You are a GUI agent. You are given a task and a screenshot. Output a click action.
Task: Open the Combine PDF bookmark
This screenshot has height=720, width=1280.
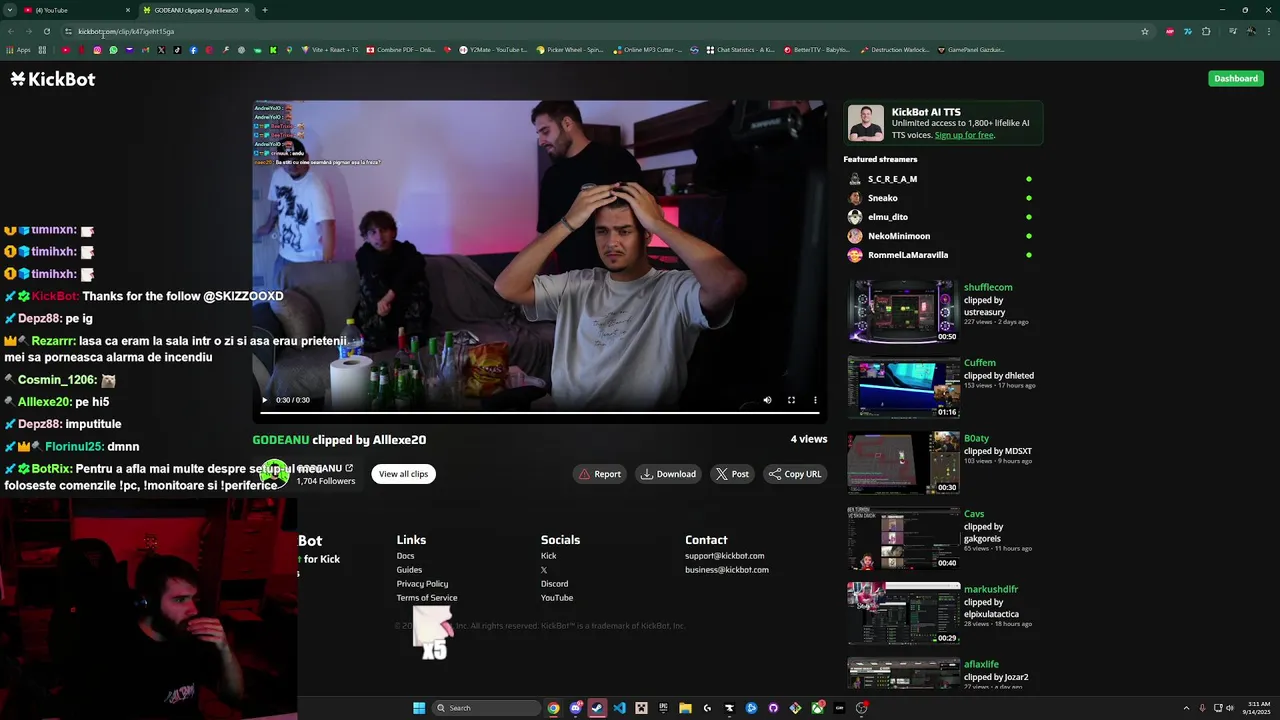point(401,50)
